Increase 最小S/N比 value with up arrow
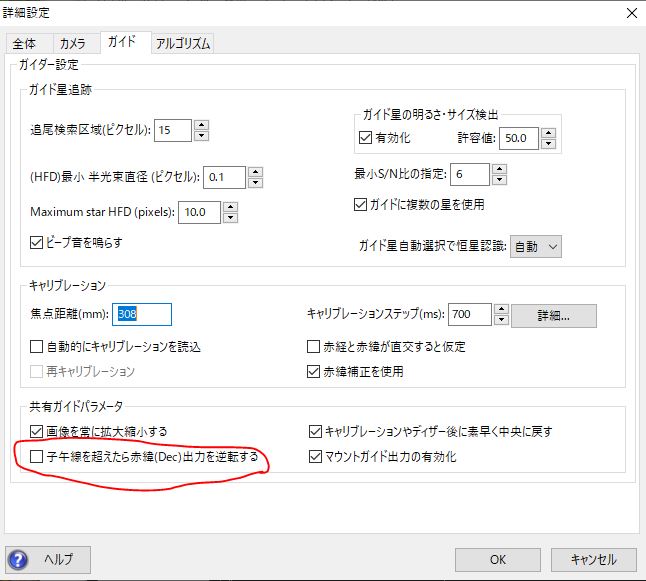Image resolution: width=646 pixels, height=581 pixels. tap(498, 169)
